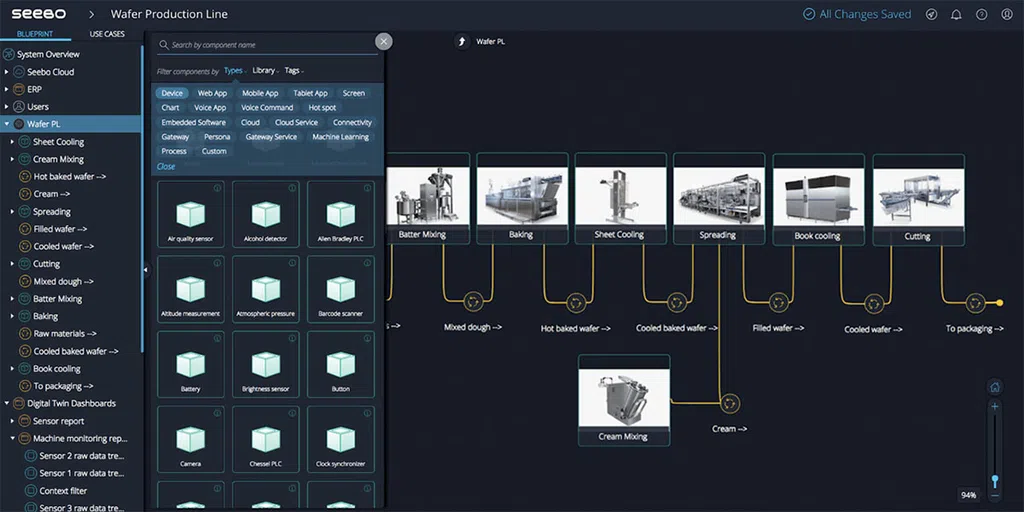Select the System Overview tree icon
The height and width of the screenshot is (512, 1024).
(9, 54)
